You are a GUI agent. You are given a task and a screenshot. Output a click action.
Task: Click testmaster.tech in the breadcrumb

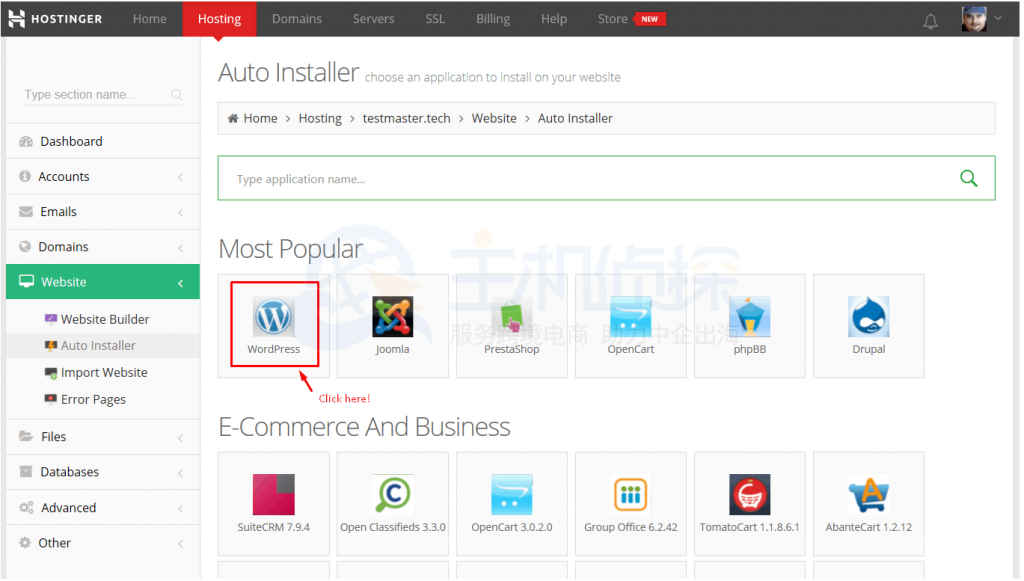[406, 117]
